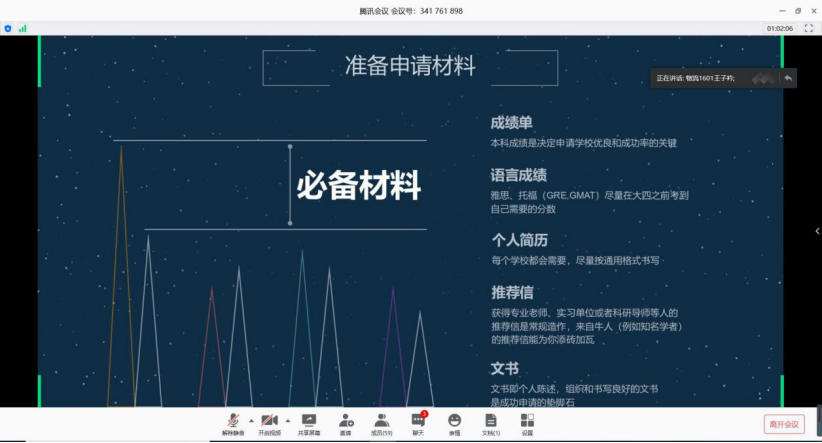Collapse the current speaker bar with arrow icon
This screenshot has height=443, width=822.
[x=788, y=78]
